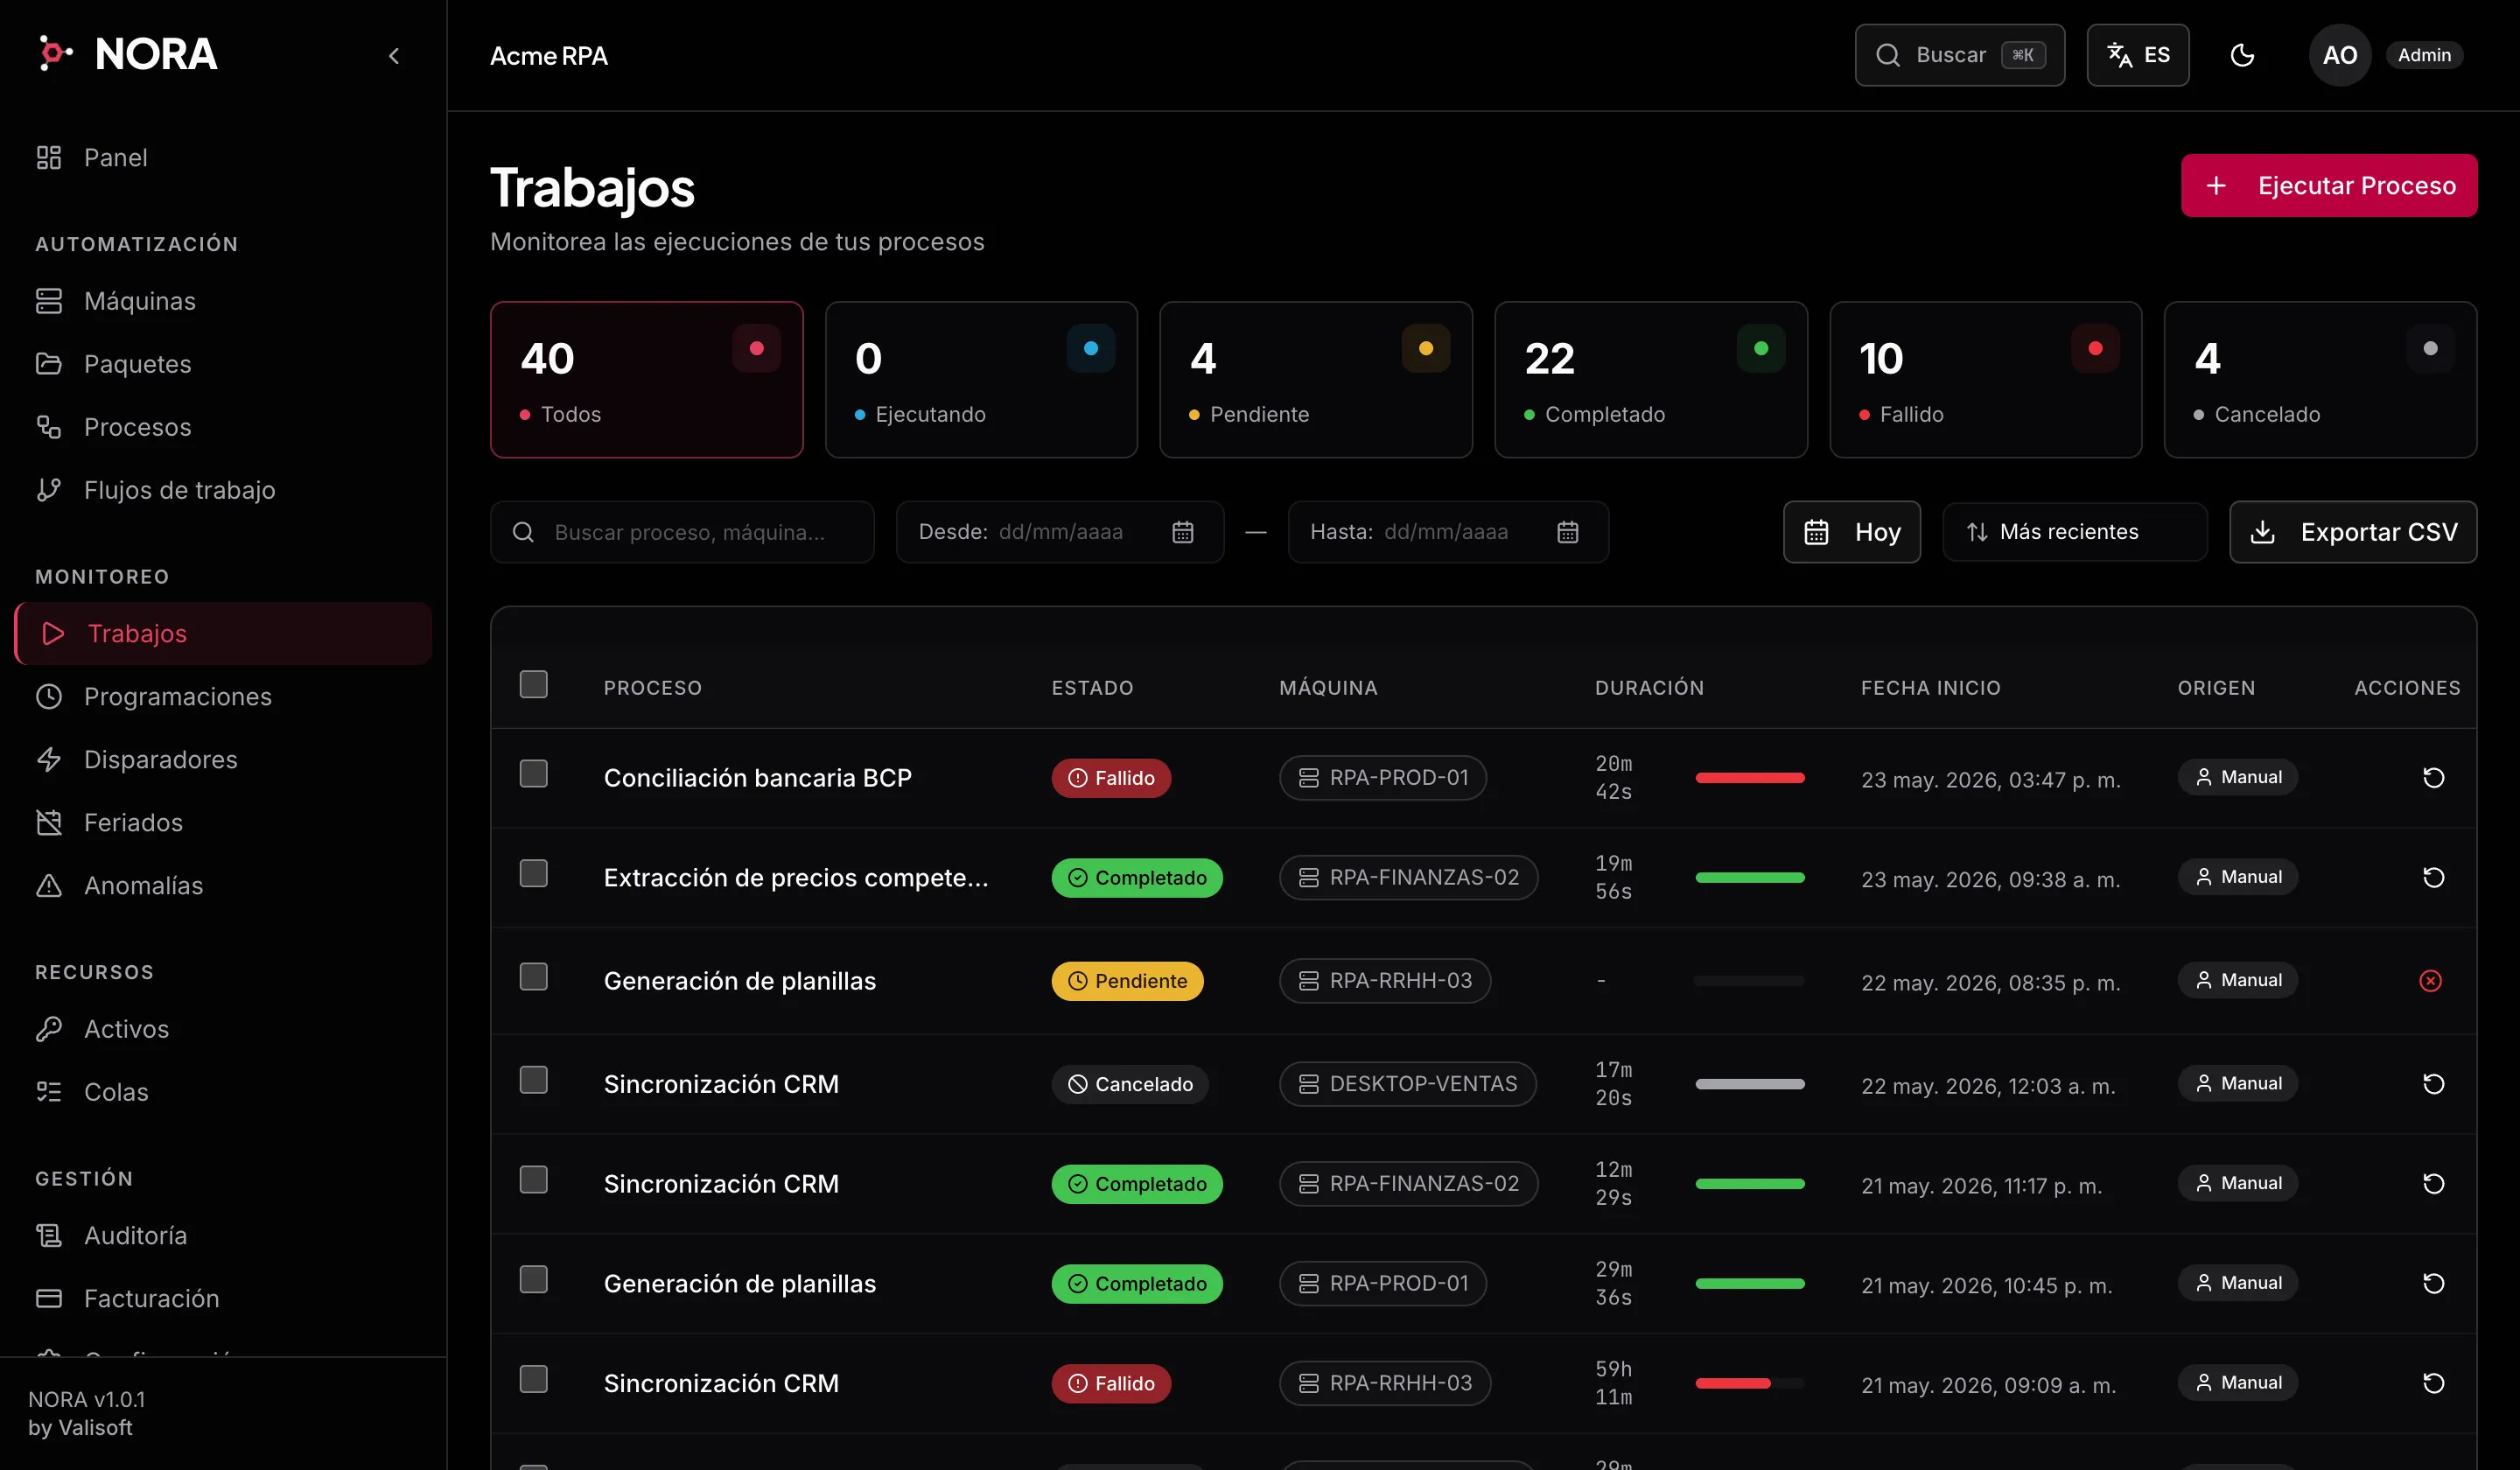Check the pending Generación de planillas row
Image resolution: width=2520 pixels, height=1470 pixels.
(x=534, y=977)
